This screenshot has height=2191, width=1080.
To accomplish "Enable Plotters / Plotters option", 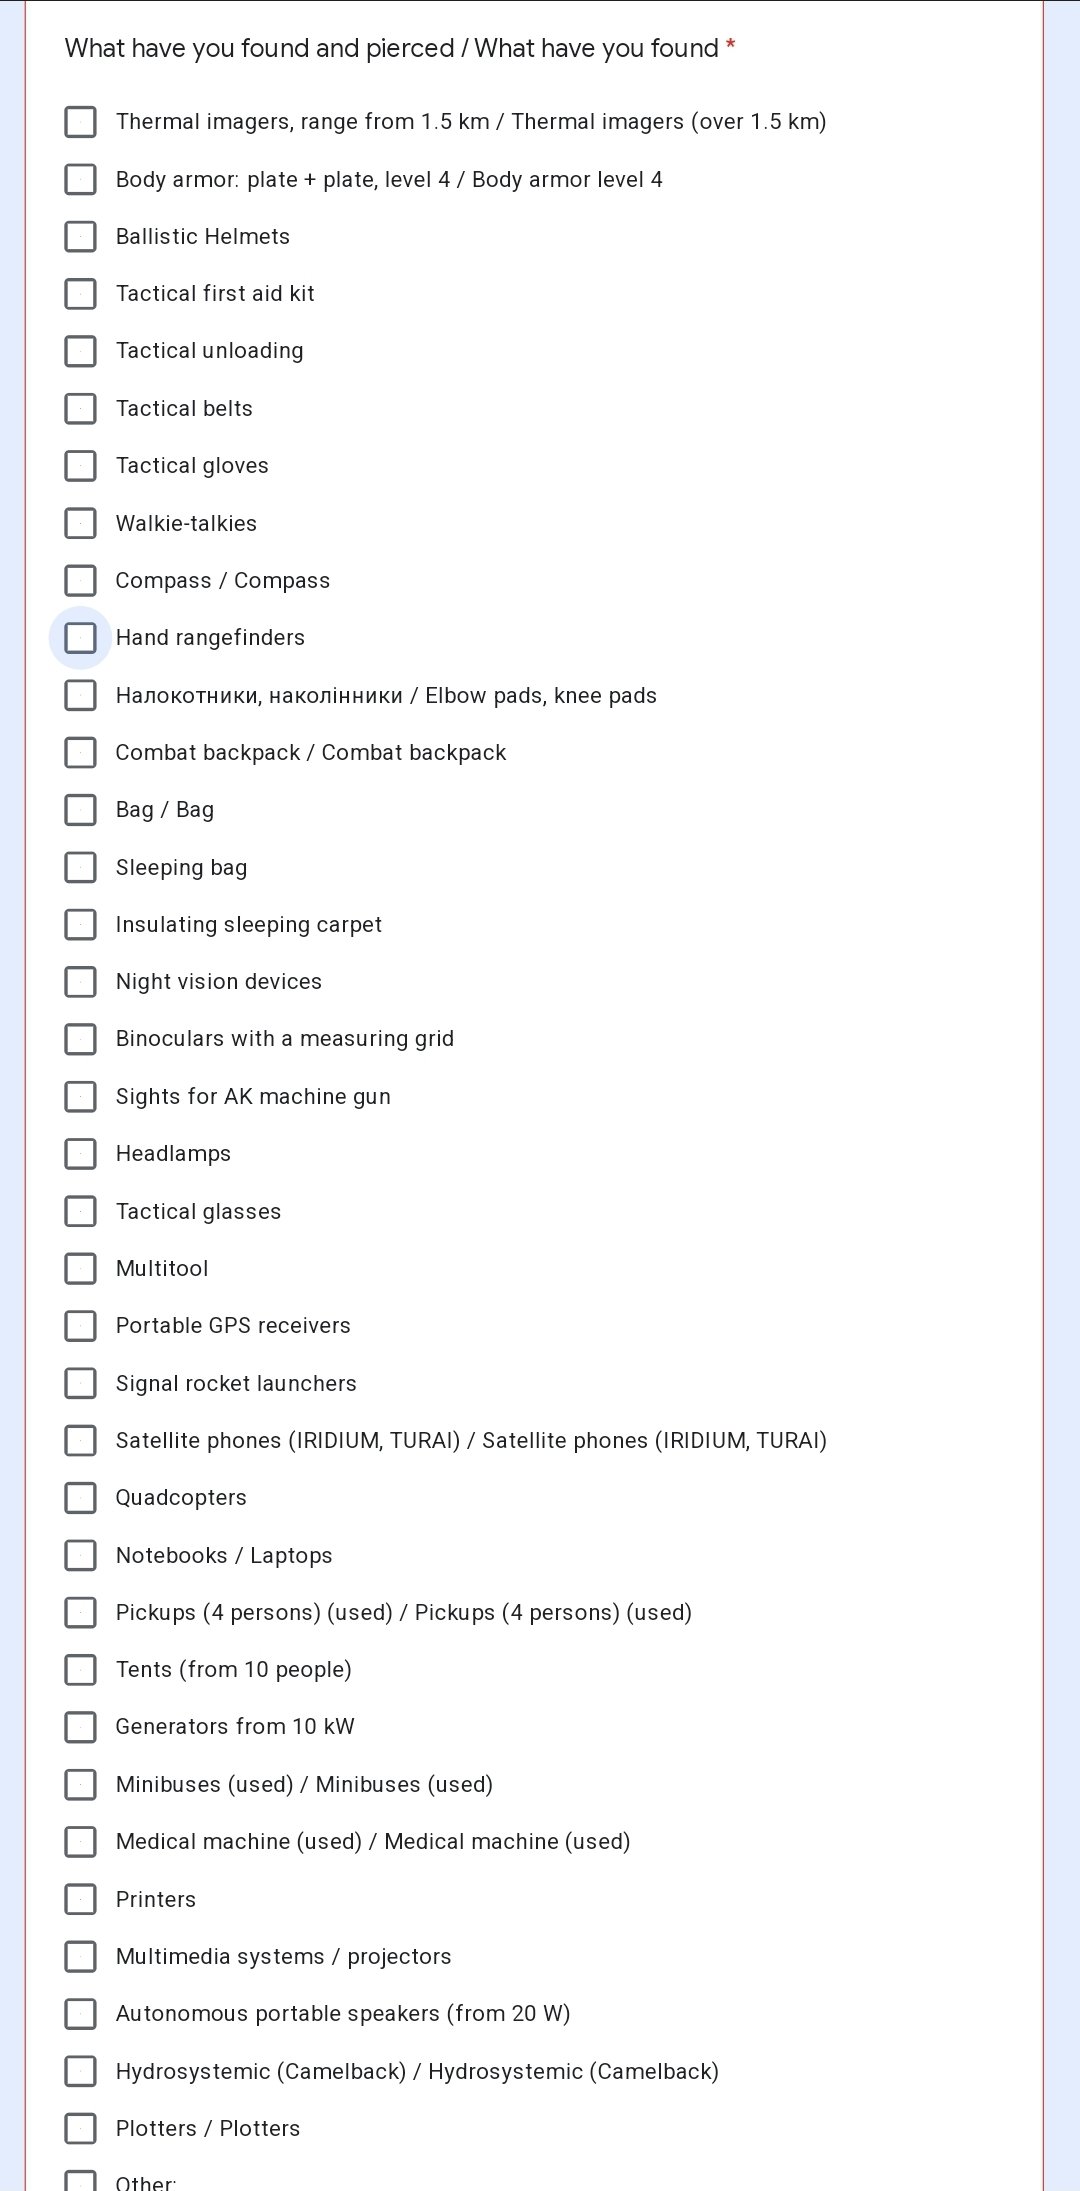I will (80, 2129).
